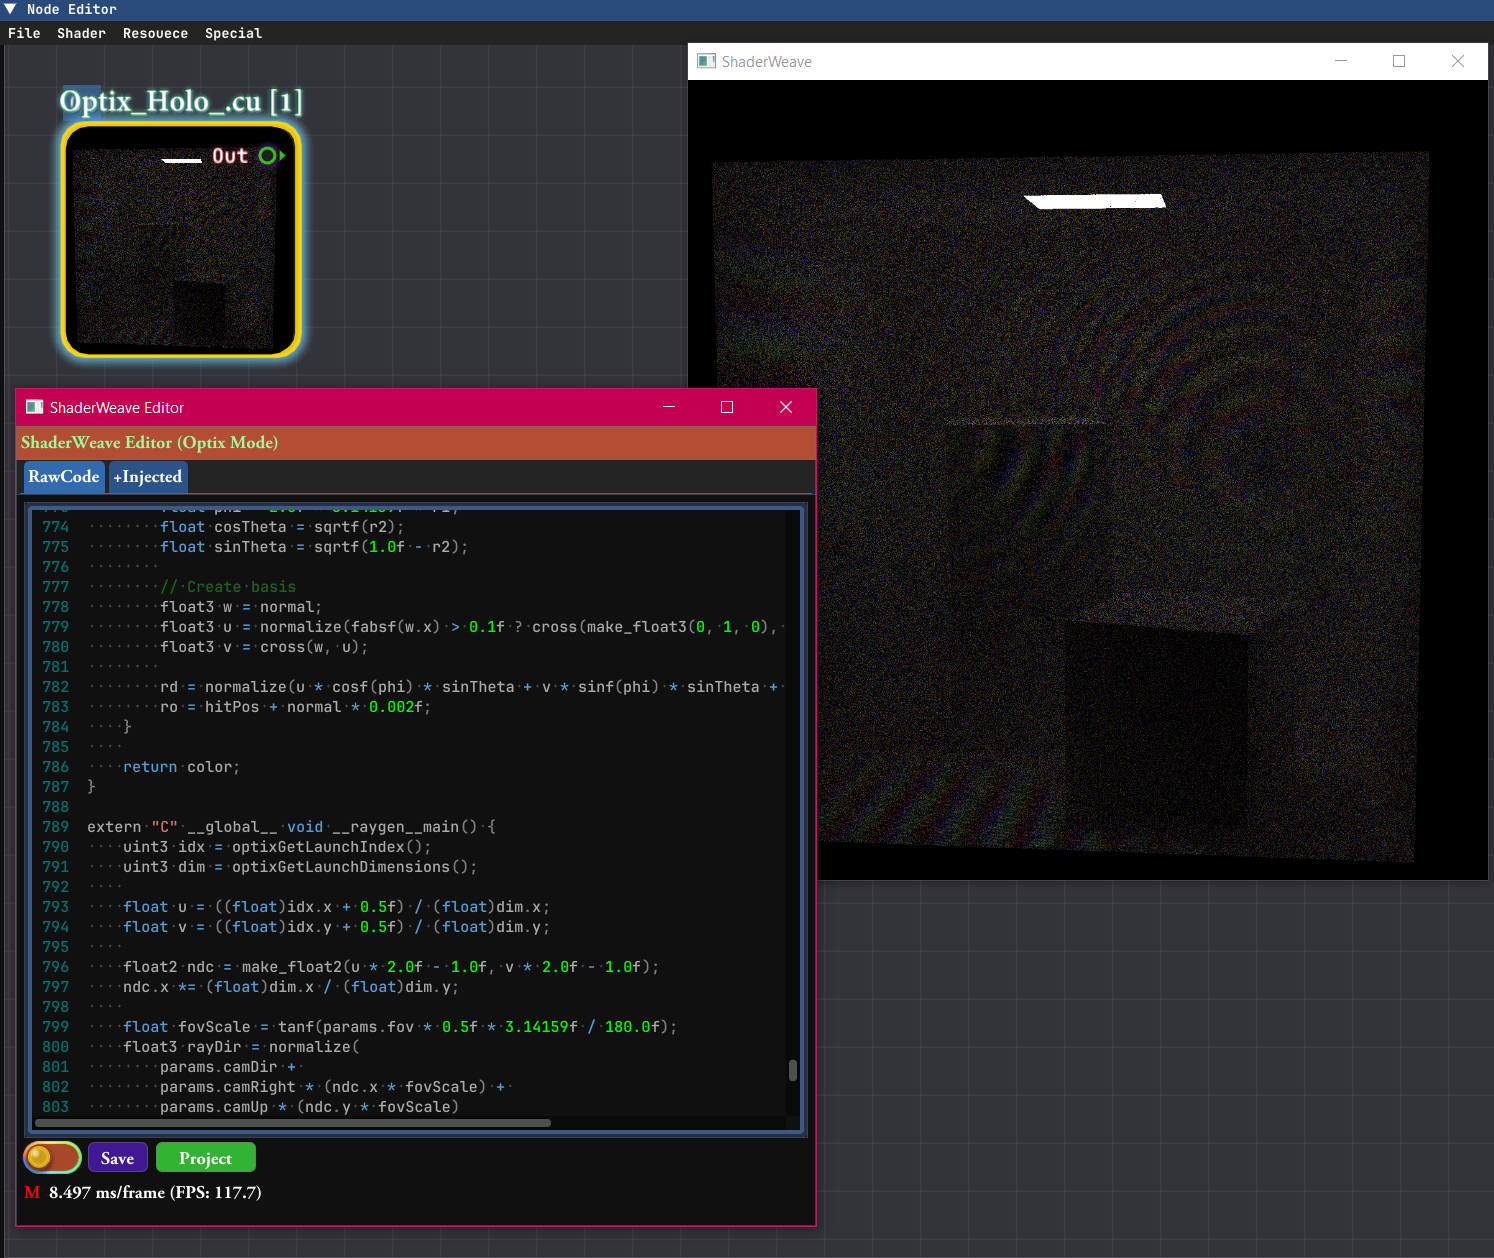The image size is (1494, 1258).
Task: Click the green Out port on Optix_Holo_.cu node
Action: pos(266,156)
